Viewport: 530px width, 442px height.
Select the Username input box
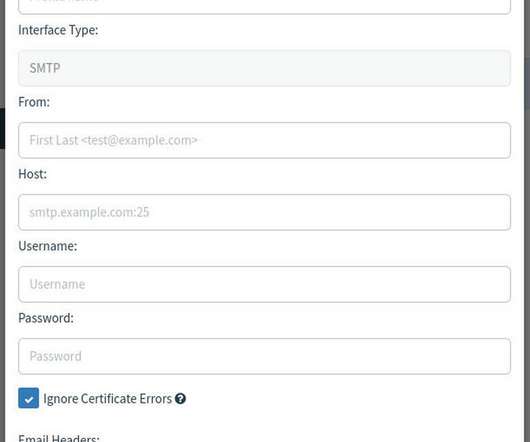[264, 284]
